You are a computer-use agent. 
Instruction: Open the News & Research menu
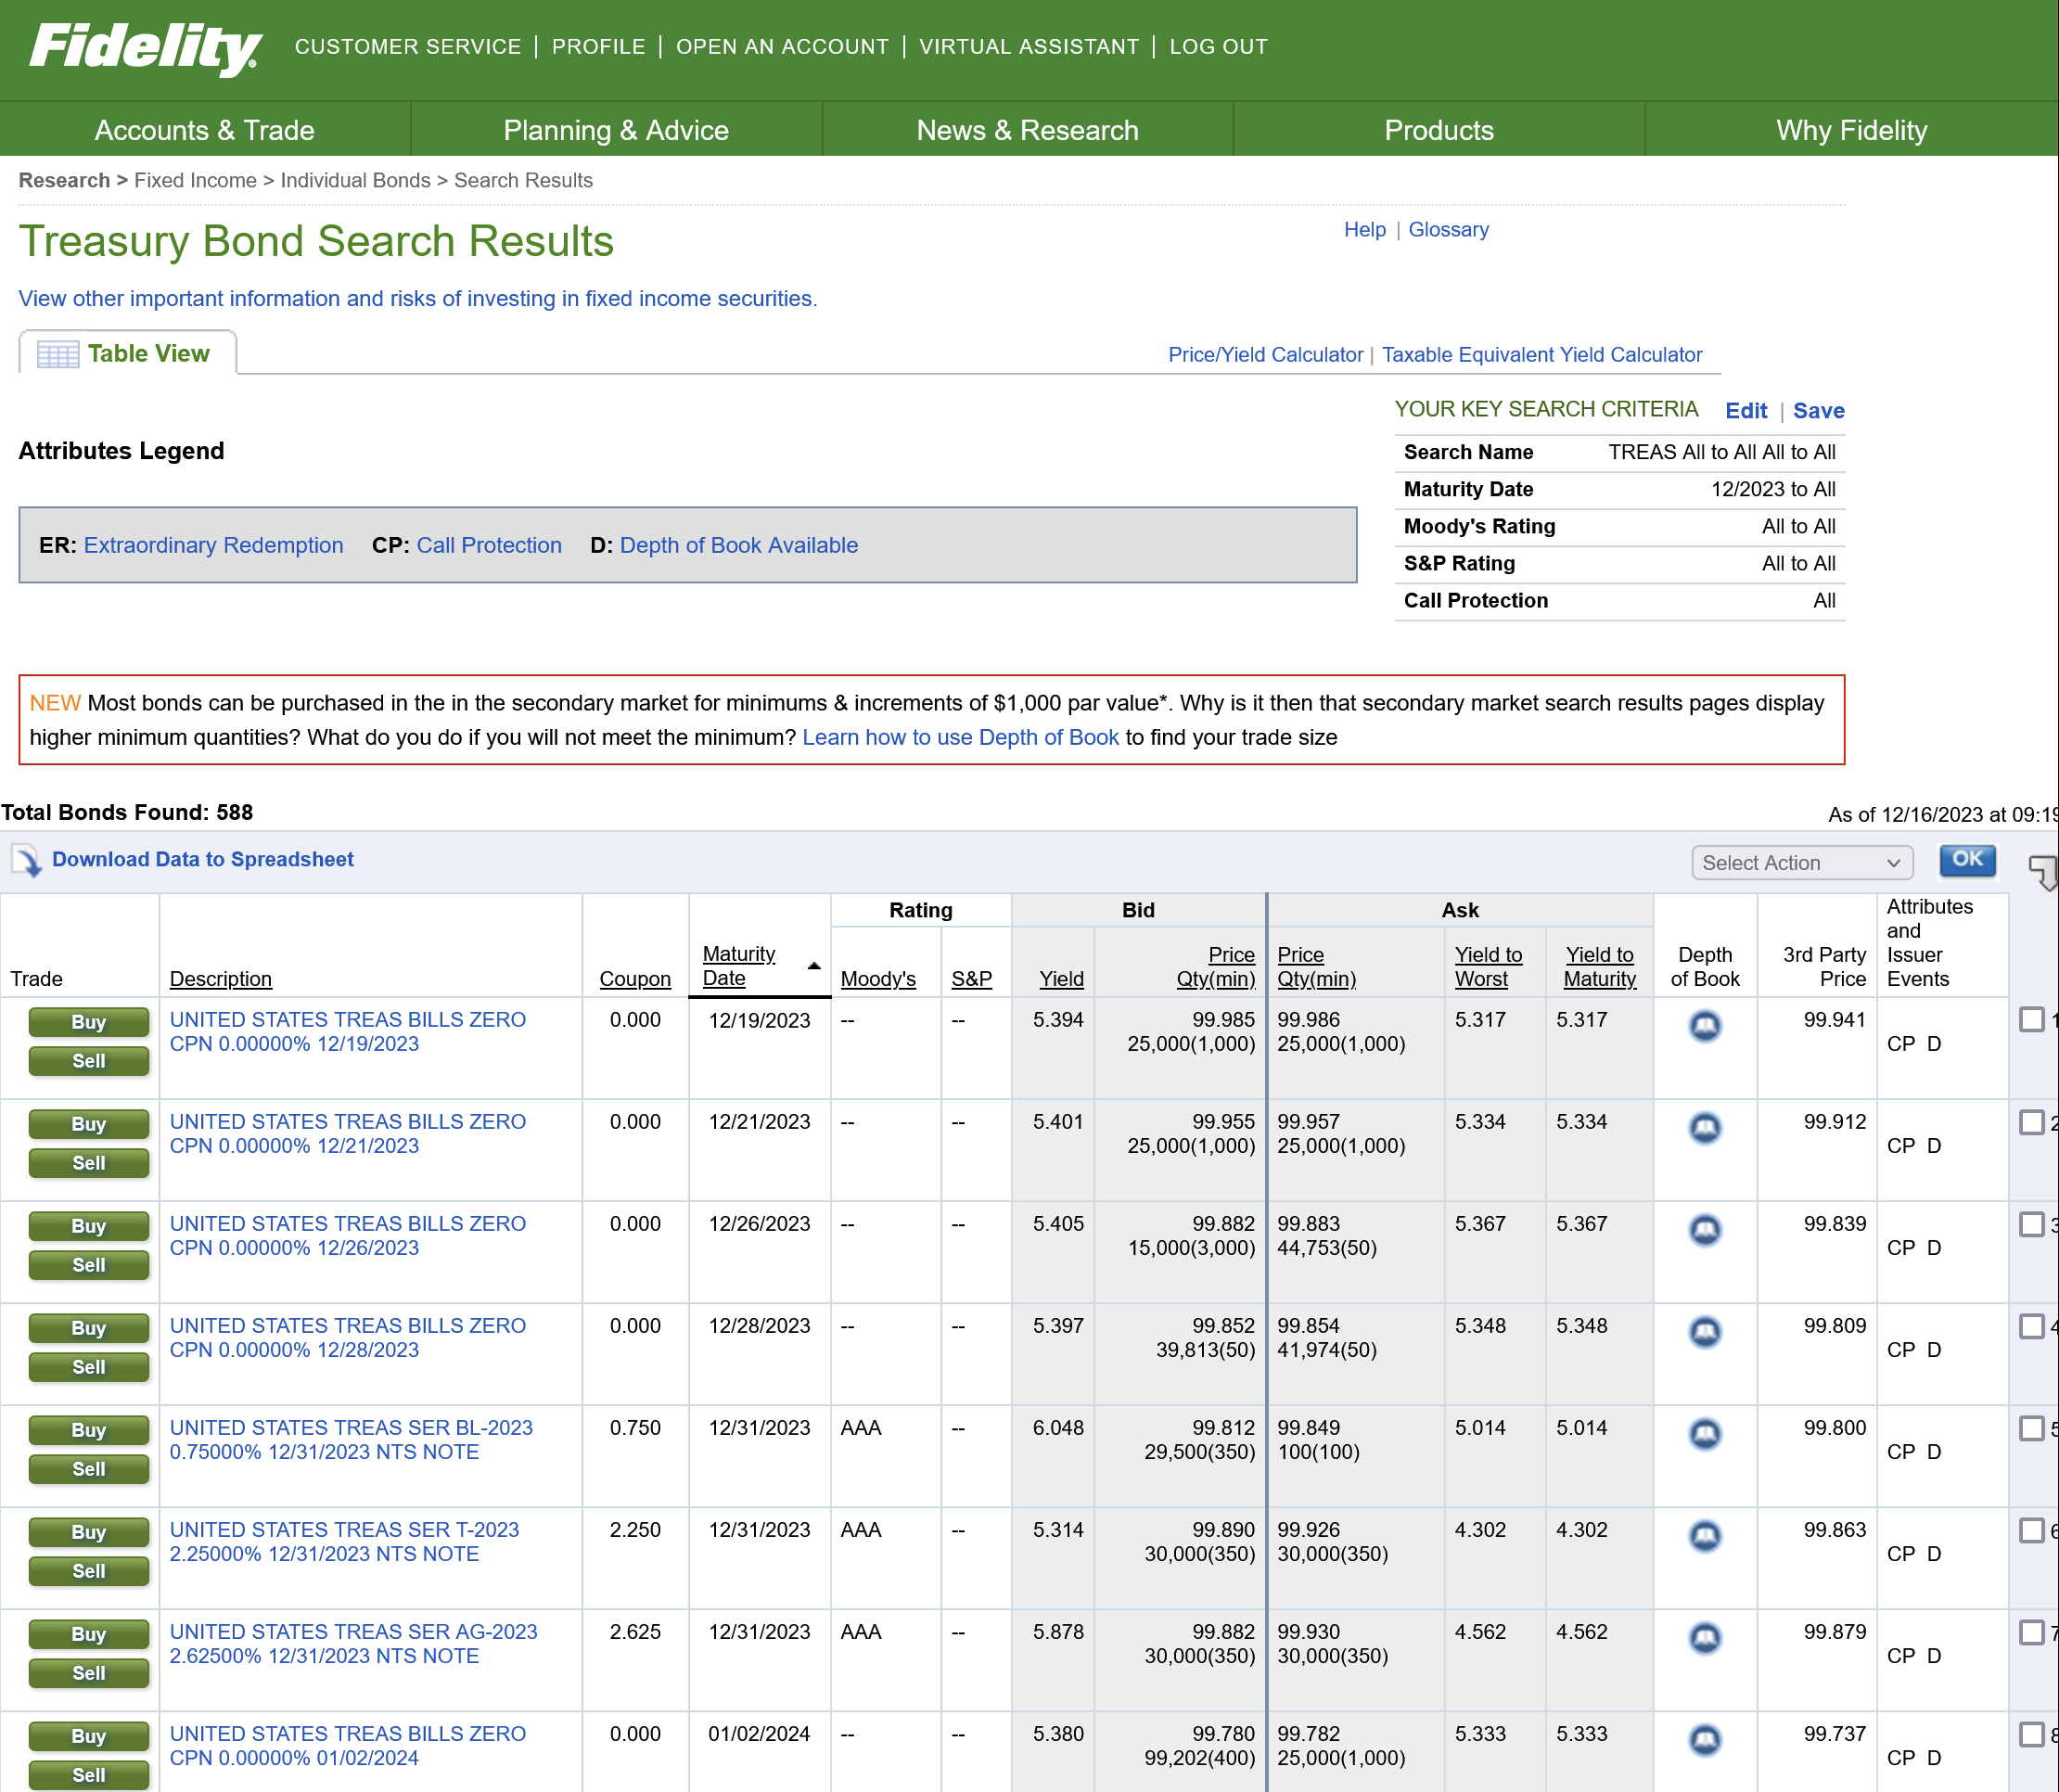tap(1027, 130)
